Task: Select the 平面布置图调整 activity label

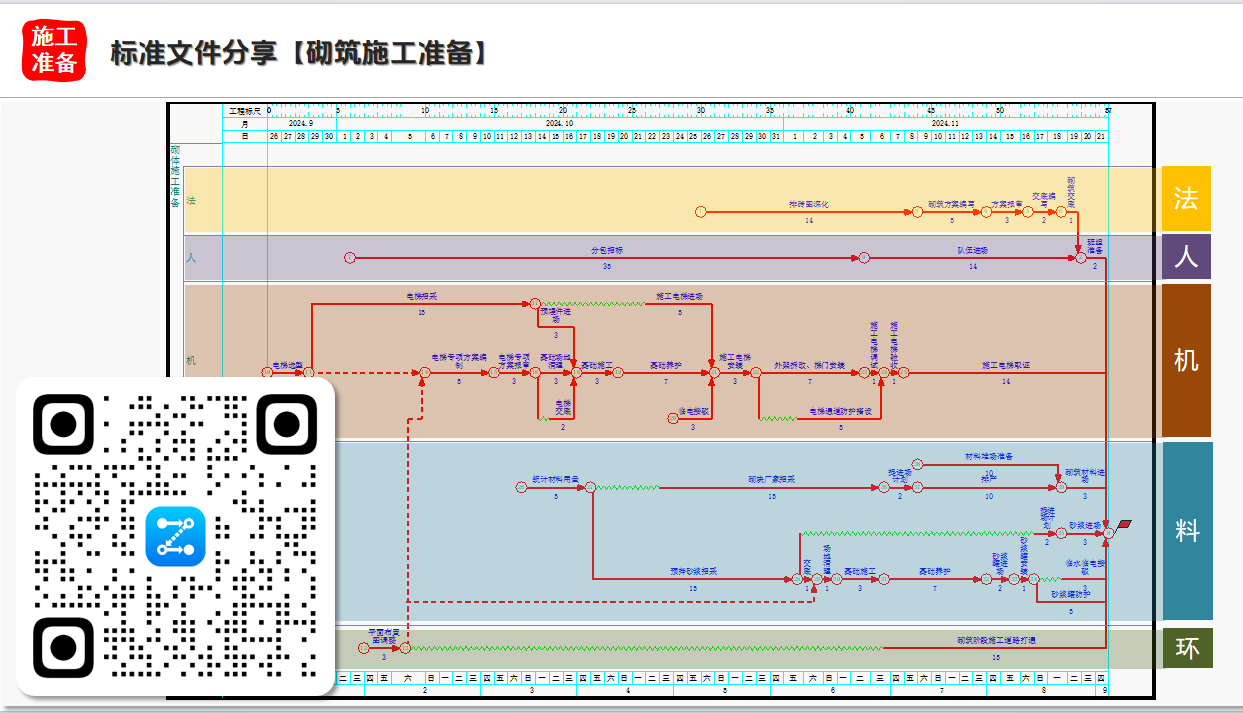Action: click(384, 636)
